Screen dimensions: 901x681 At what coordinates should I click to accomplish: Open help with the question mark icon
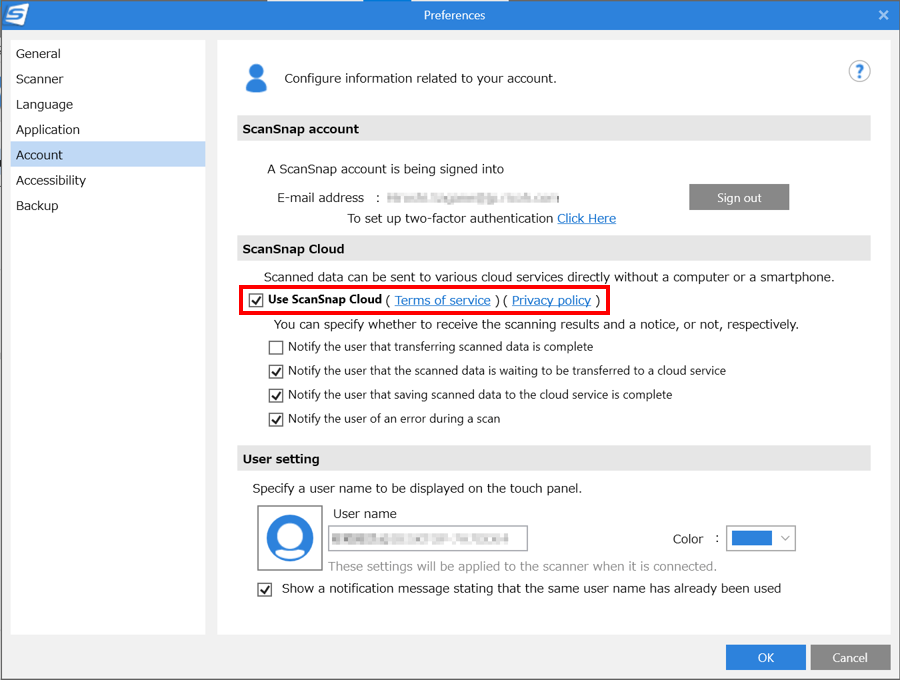pos(859,71)
